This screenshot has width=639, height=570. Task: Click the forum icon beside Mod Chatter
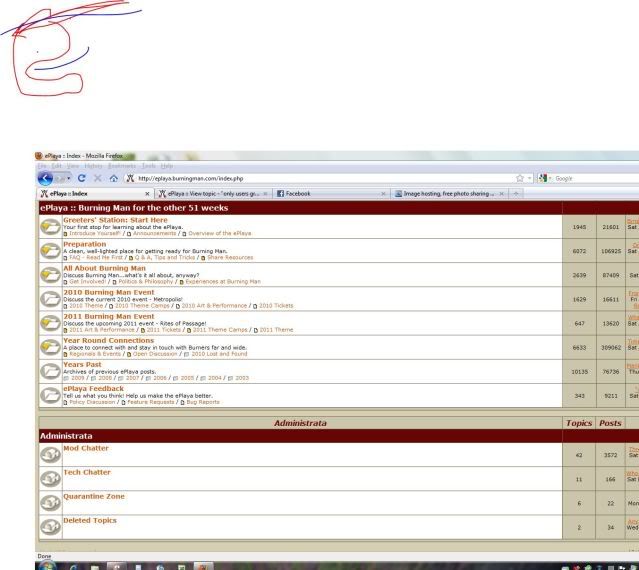(50, 455)
